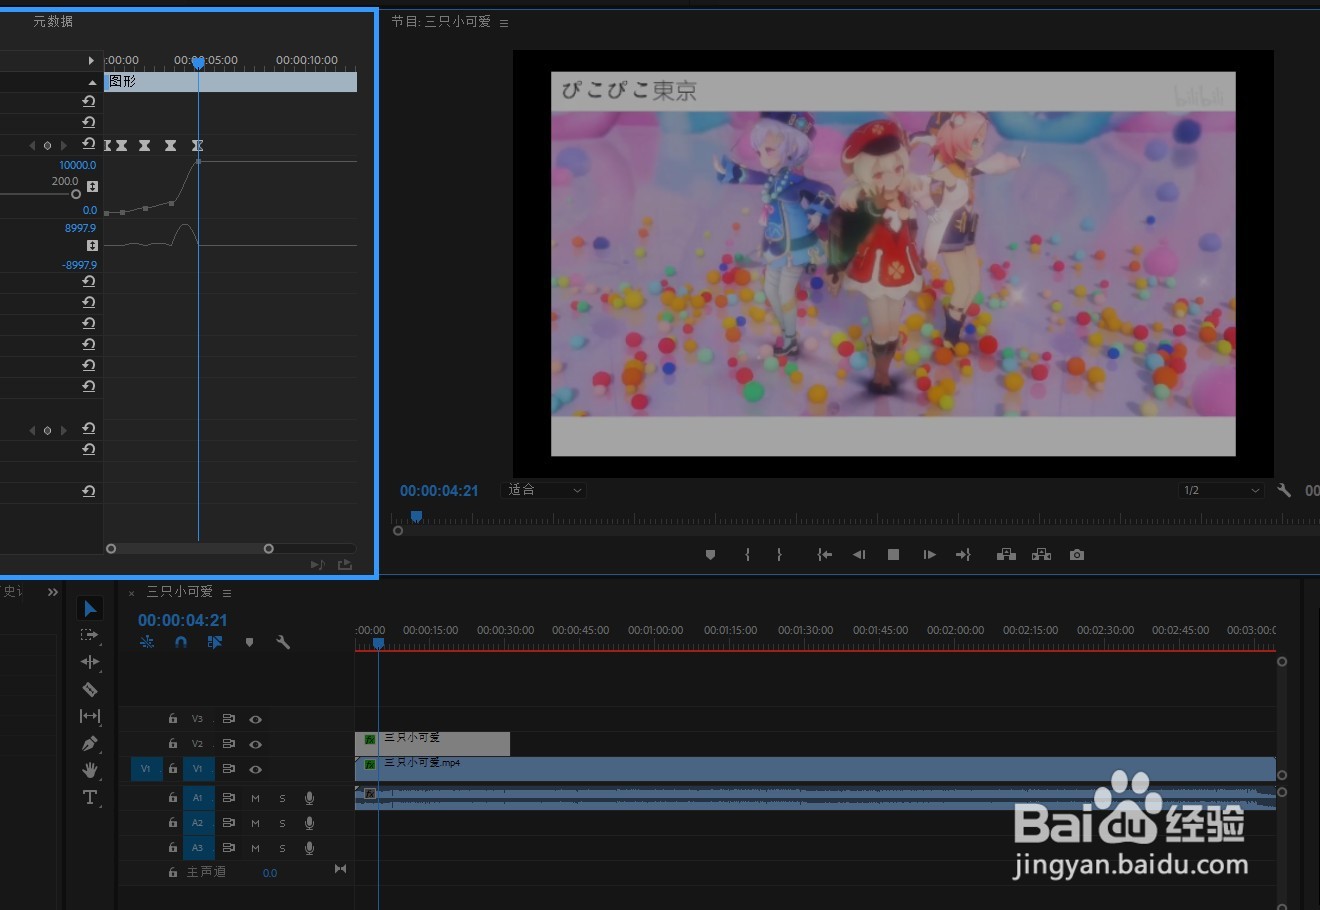Select the Pen tool
This screenshot has height=910, width=1320.
click(90, 743)
